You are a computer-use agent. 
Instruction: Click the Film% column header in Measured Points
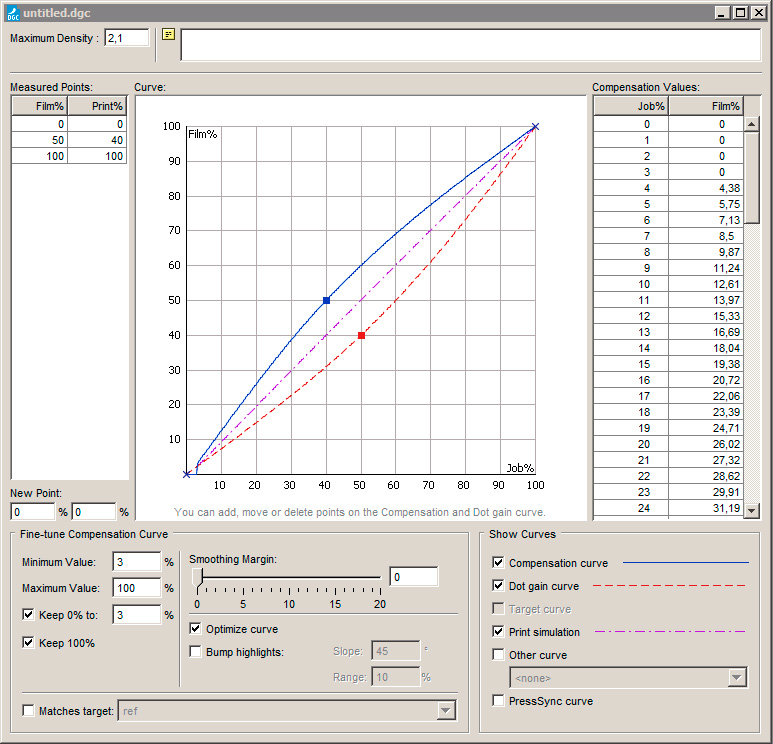click(x=40, y=106)
